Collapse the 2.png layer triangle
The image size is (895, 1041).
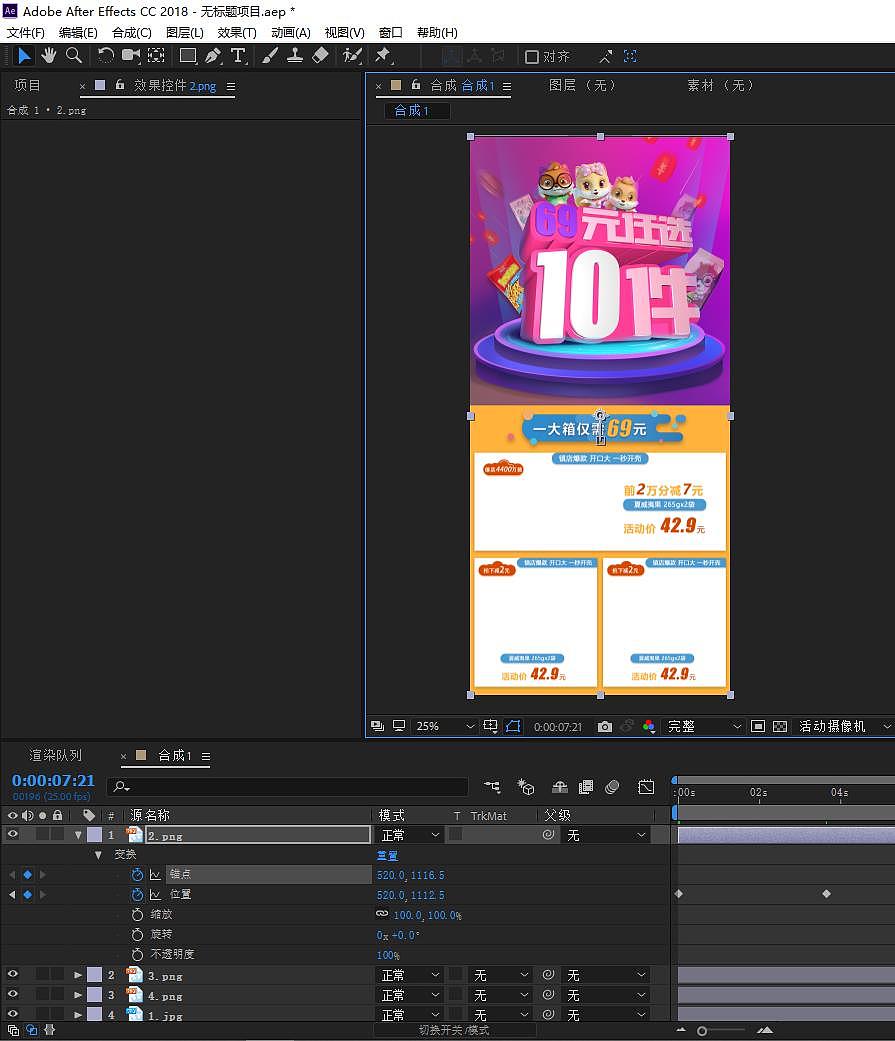tap(78, 835)
